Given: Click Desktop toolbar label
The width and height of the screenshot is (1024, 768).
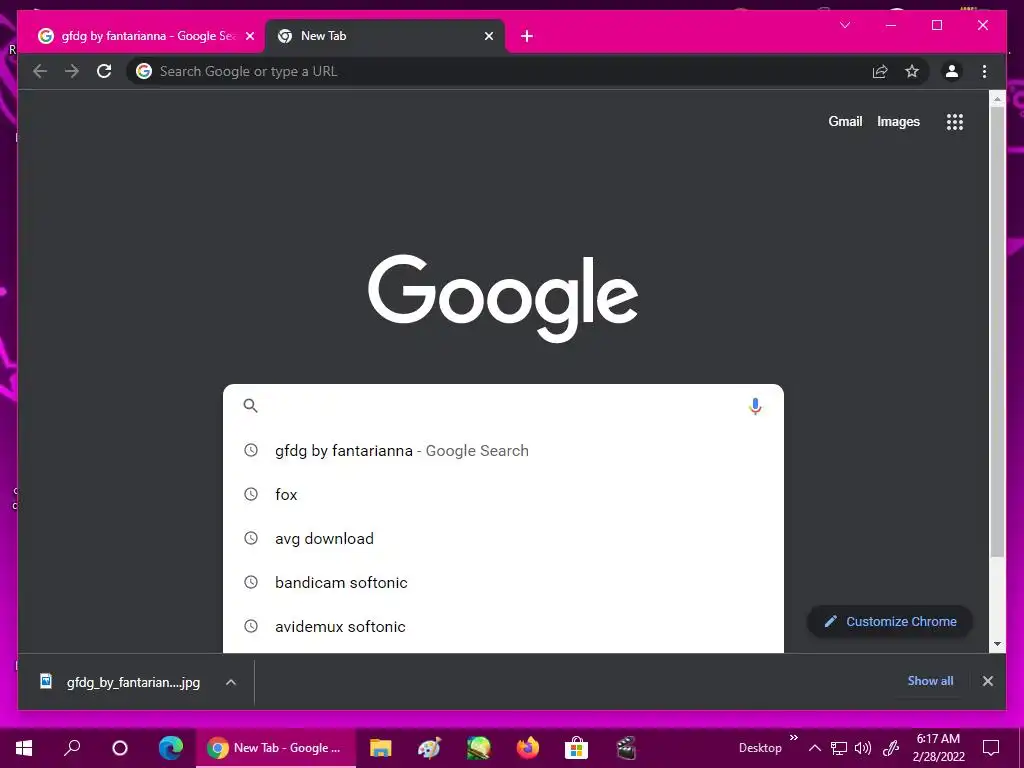Looking at the screenshot, I should coord(760,748).
